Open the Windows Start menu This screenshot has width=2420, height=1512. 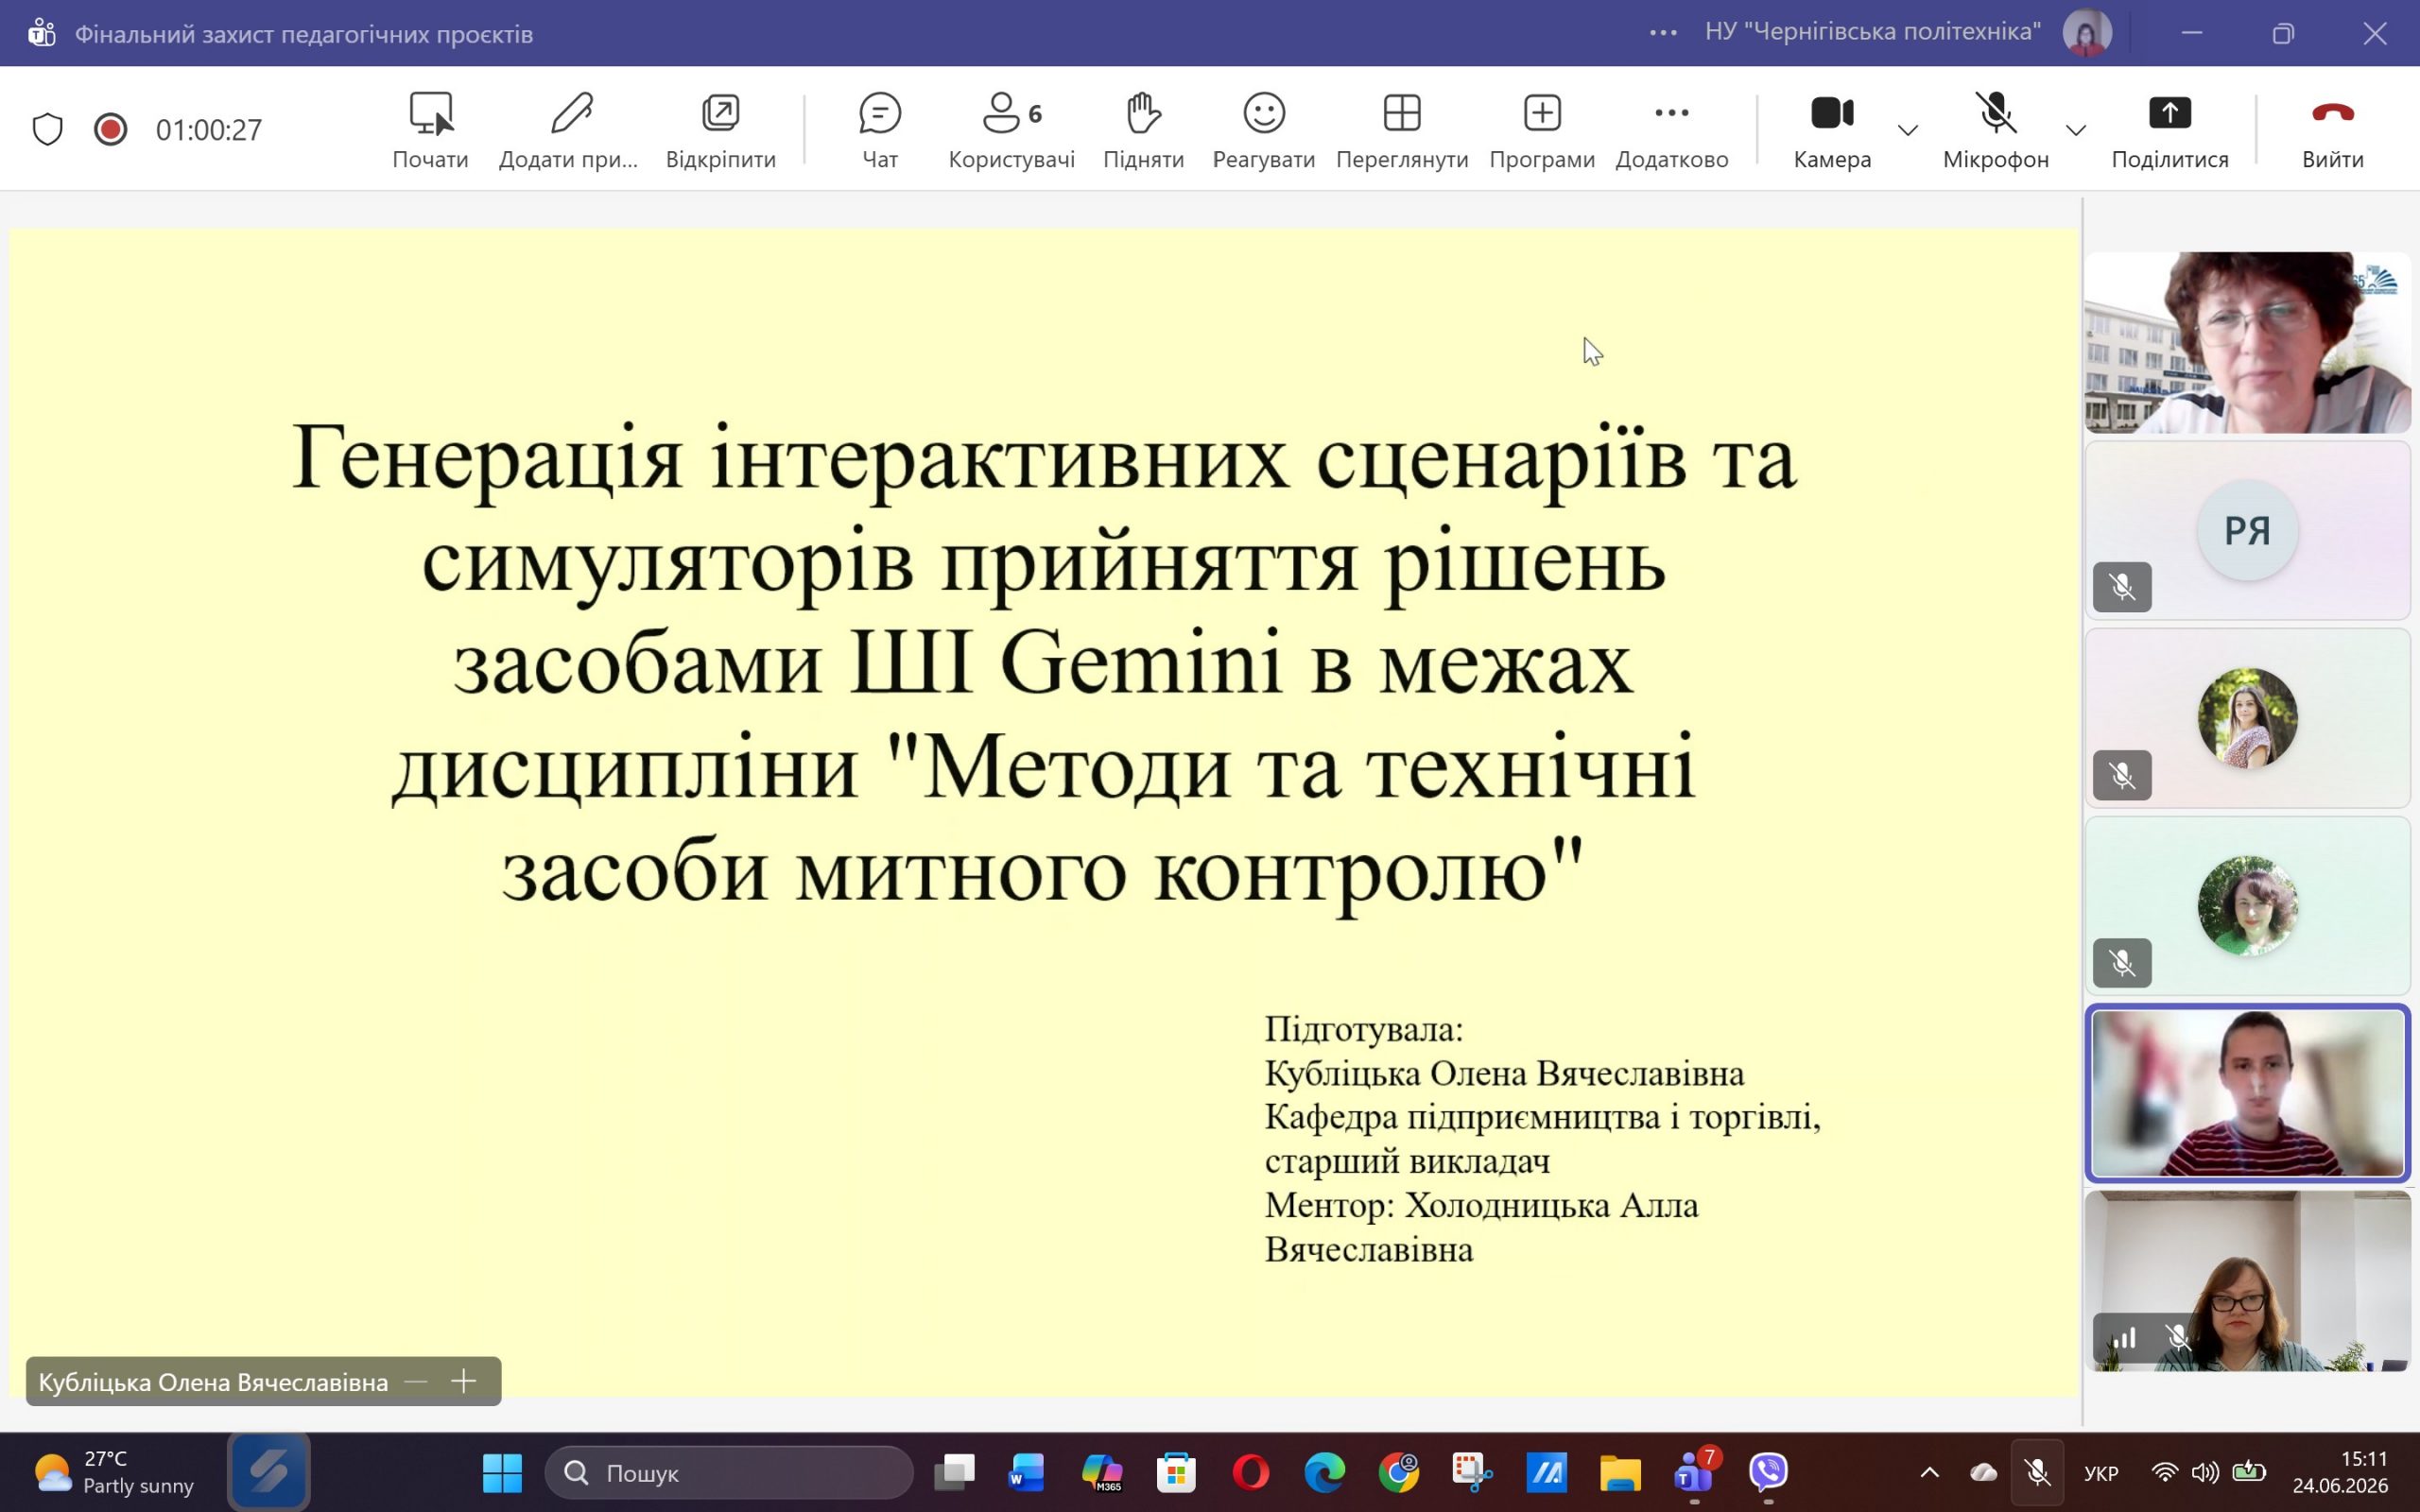tap(502, 1472)
